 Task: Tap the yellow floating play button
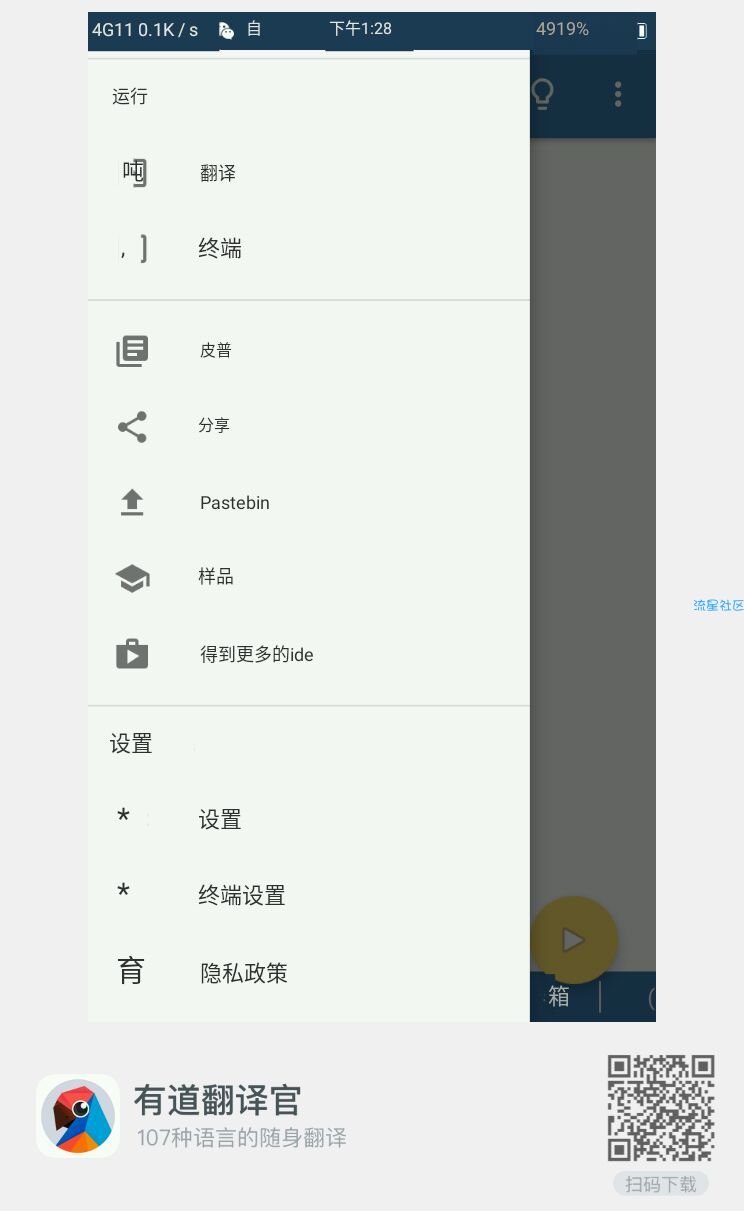click(573, 940)
